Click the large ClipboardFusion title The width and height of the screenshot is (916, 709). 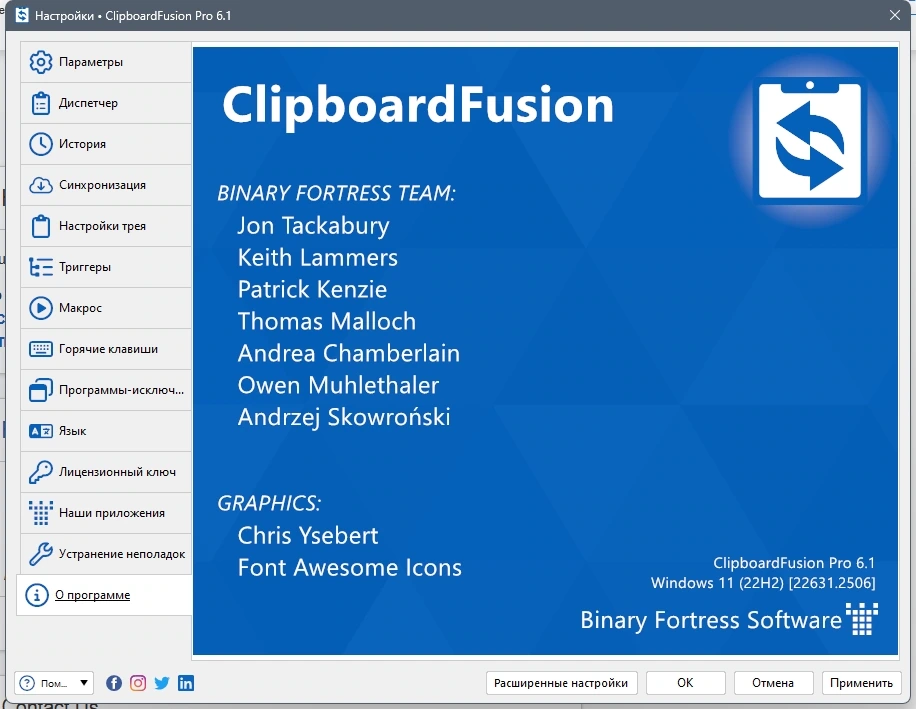coord(418,107)
